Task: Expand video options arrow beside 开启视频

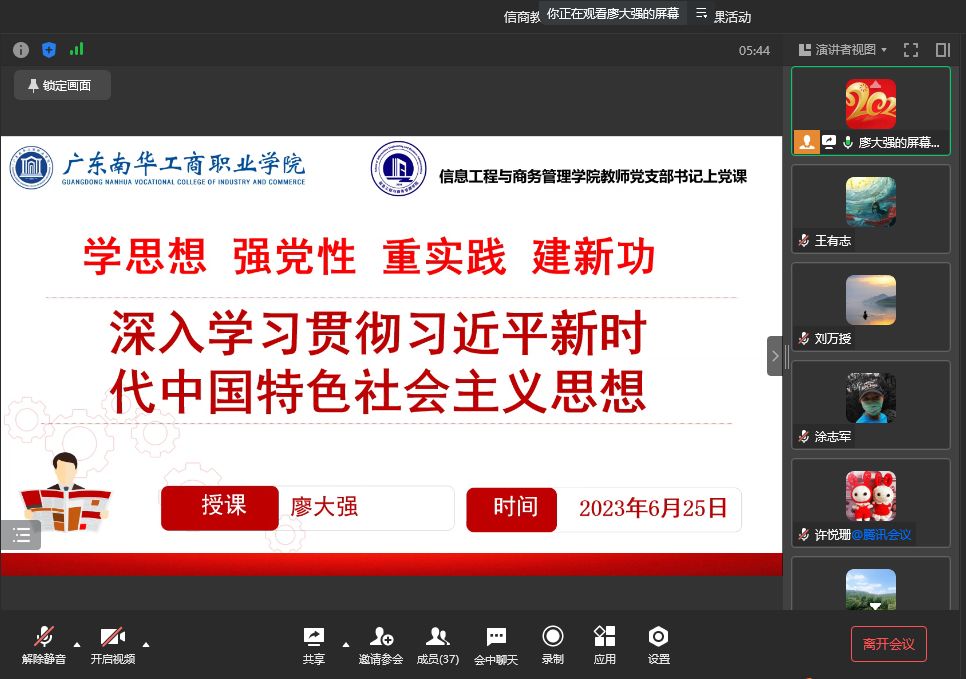Action: (146, 643)
